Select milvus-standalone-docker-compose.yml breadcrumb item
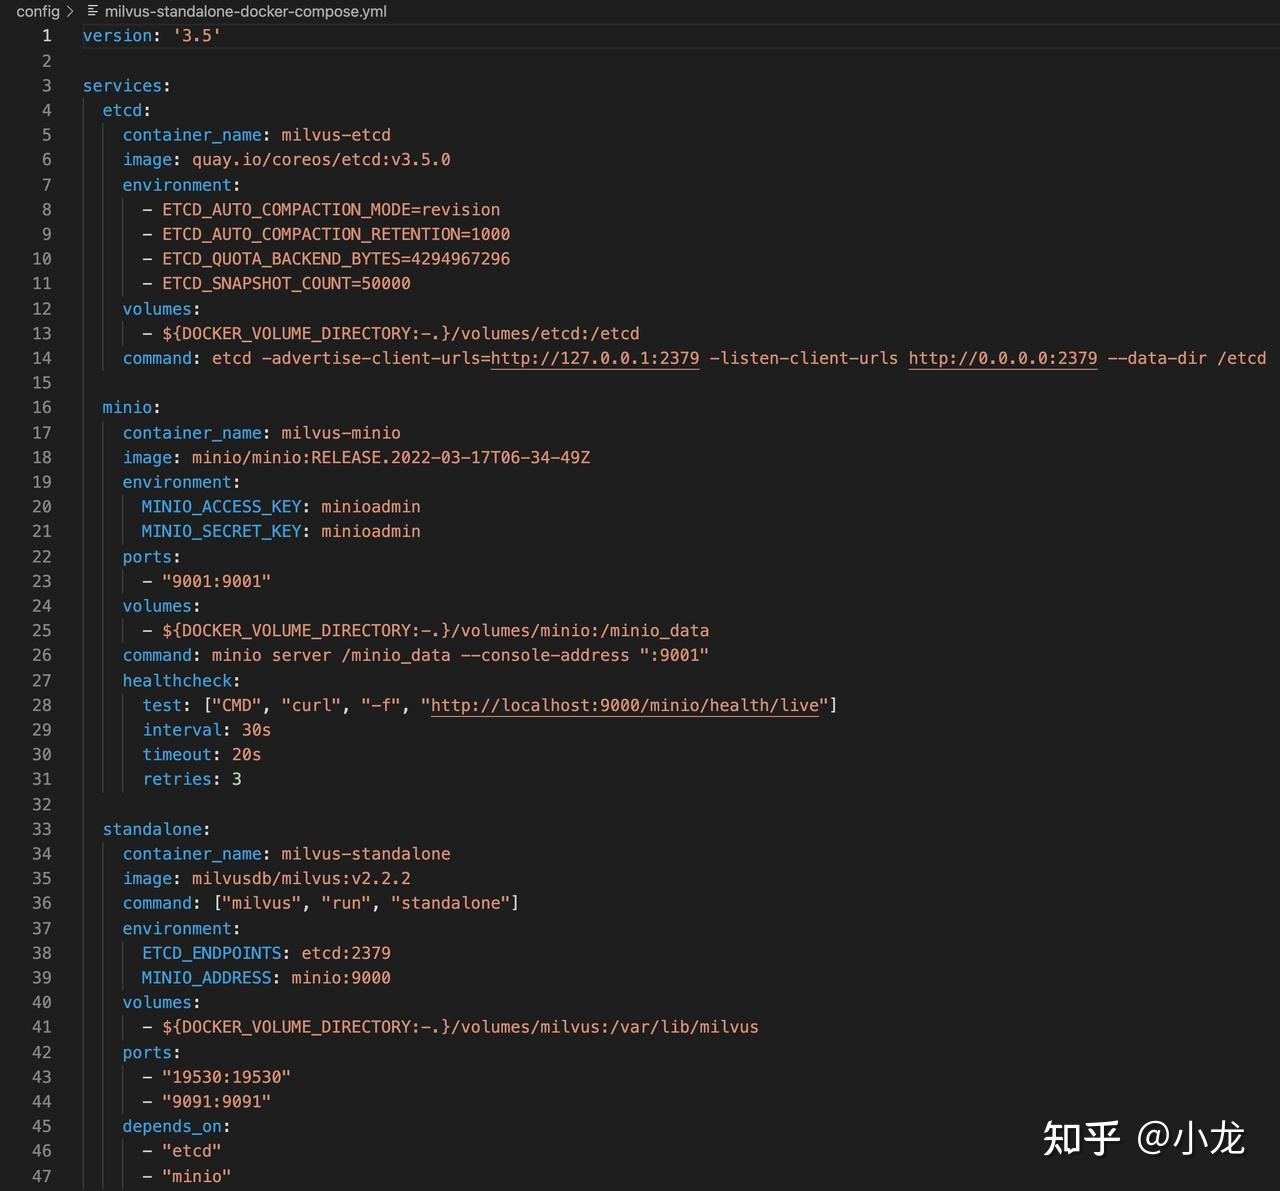This screenshot has width=1280, height=1191. [x=245, y=11]
